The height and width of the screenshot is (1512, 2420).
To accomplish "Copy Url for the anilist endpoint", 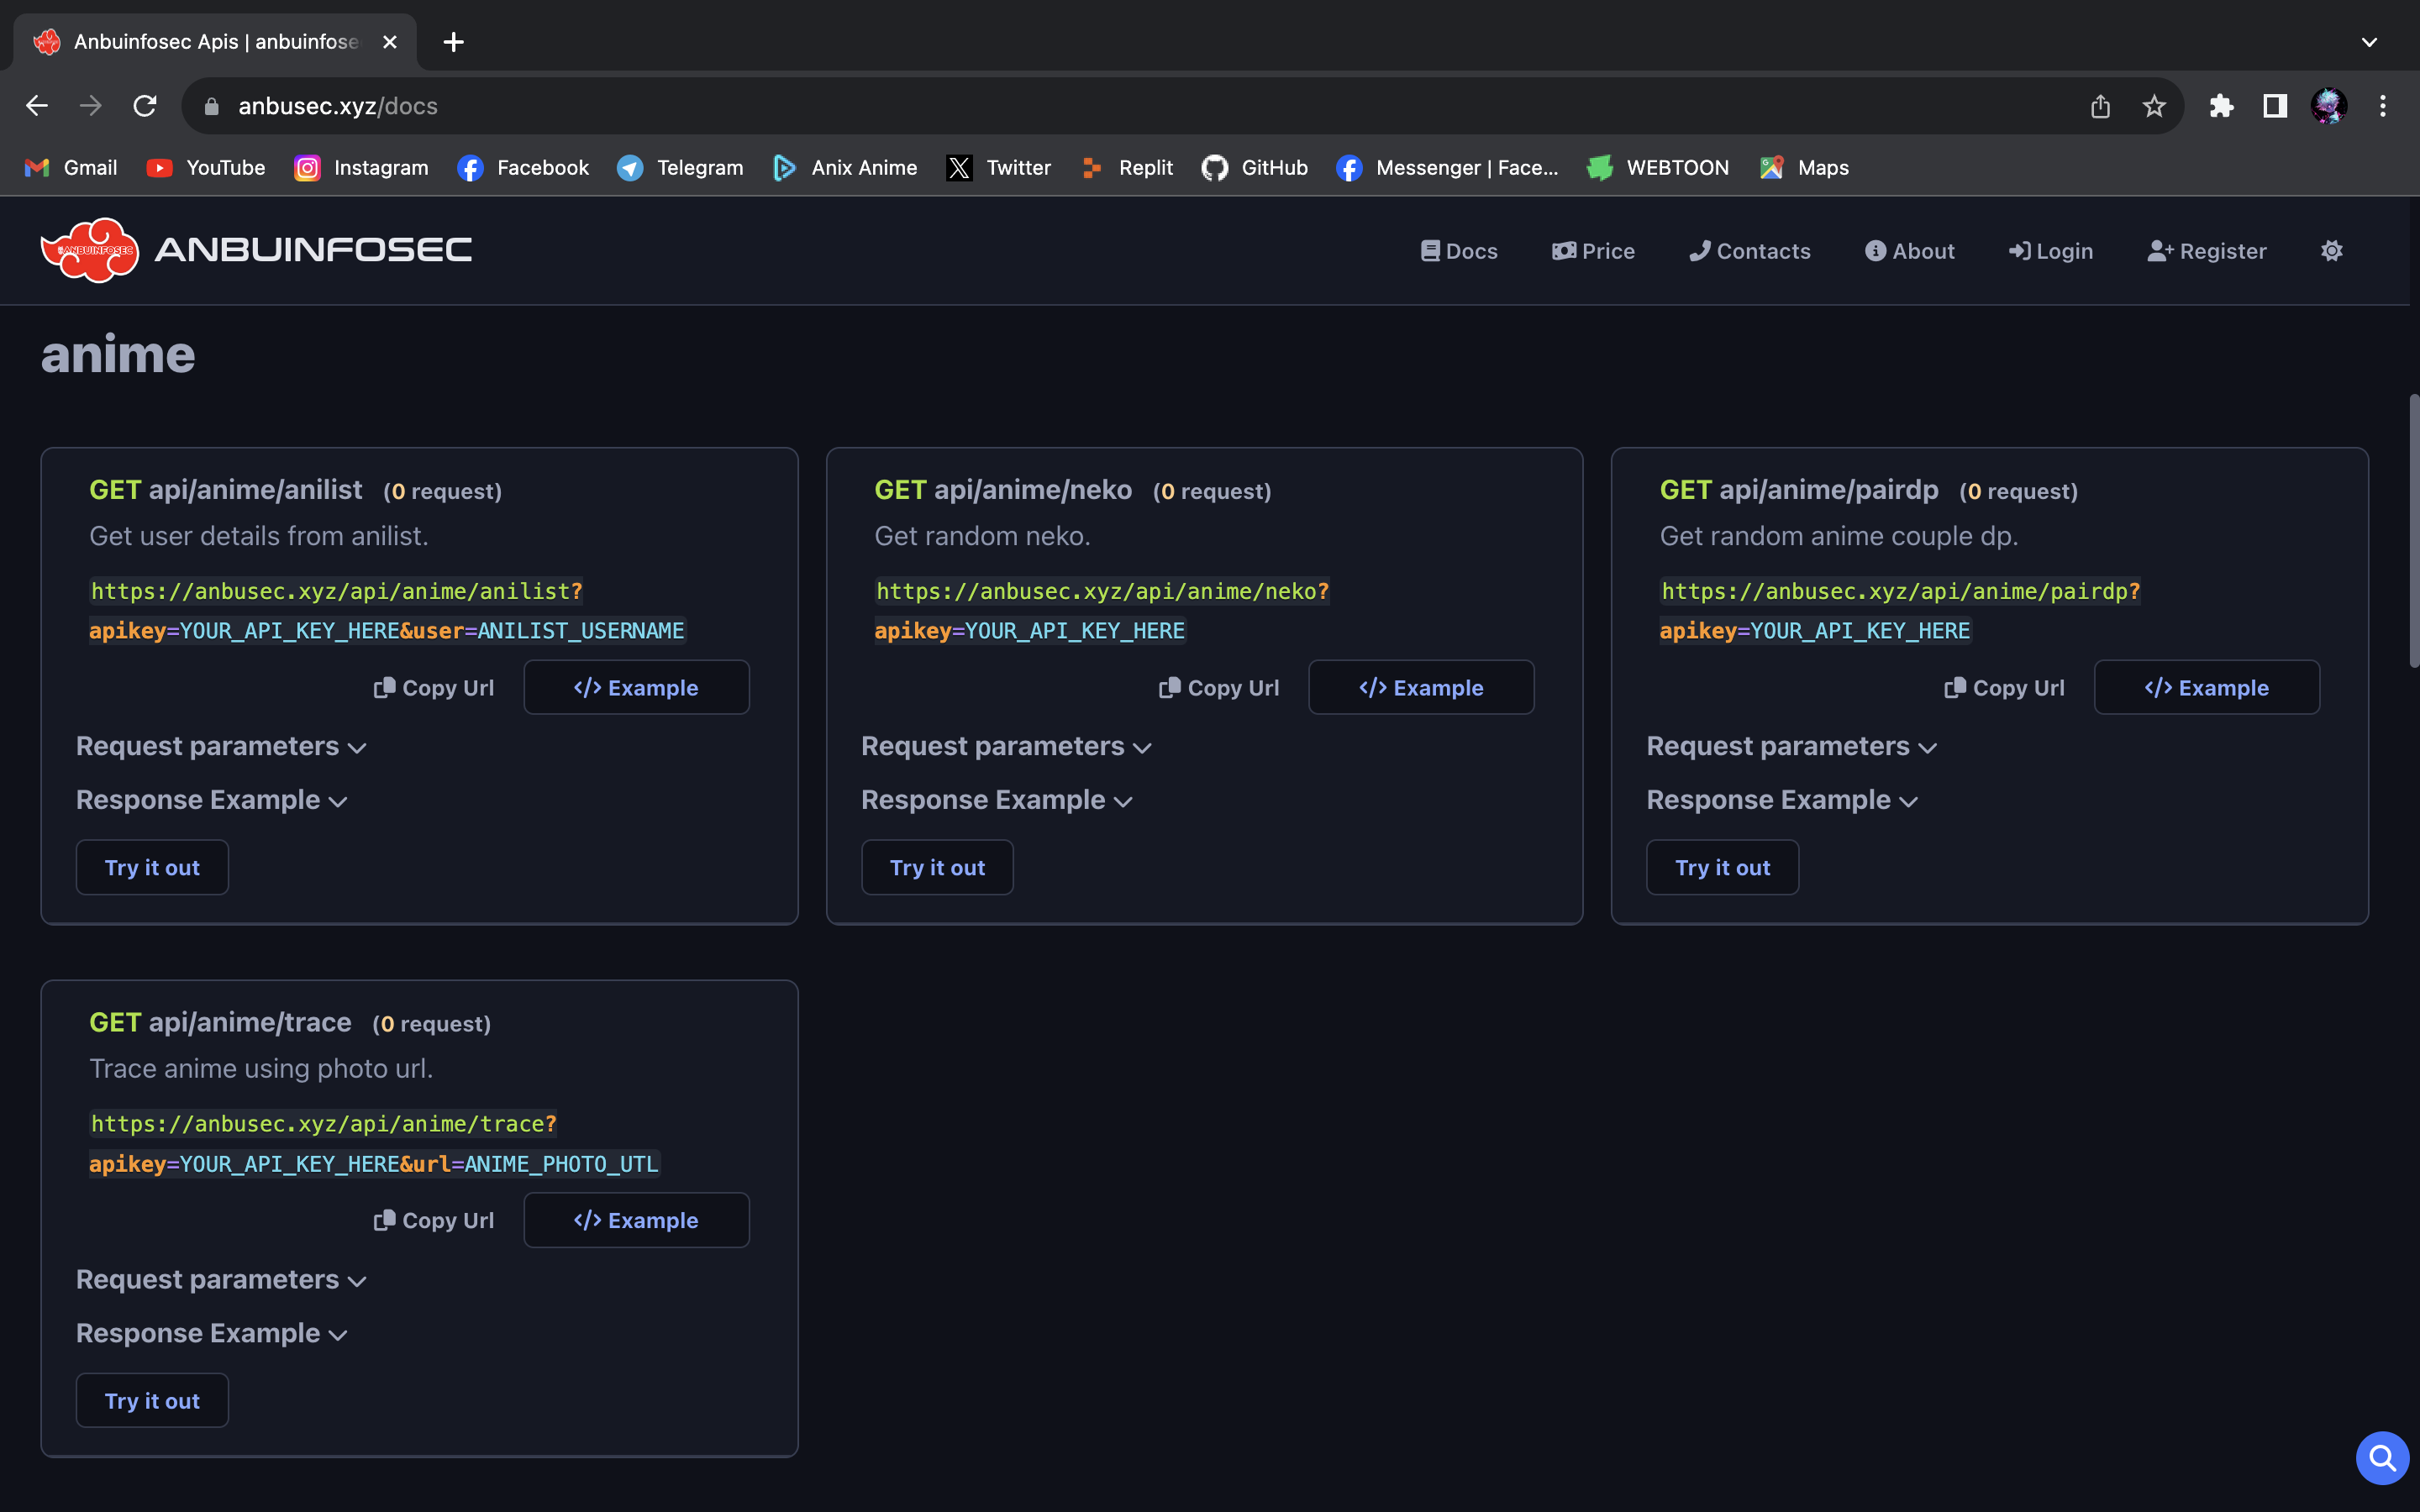I will [x=434, y=688].
